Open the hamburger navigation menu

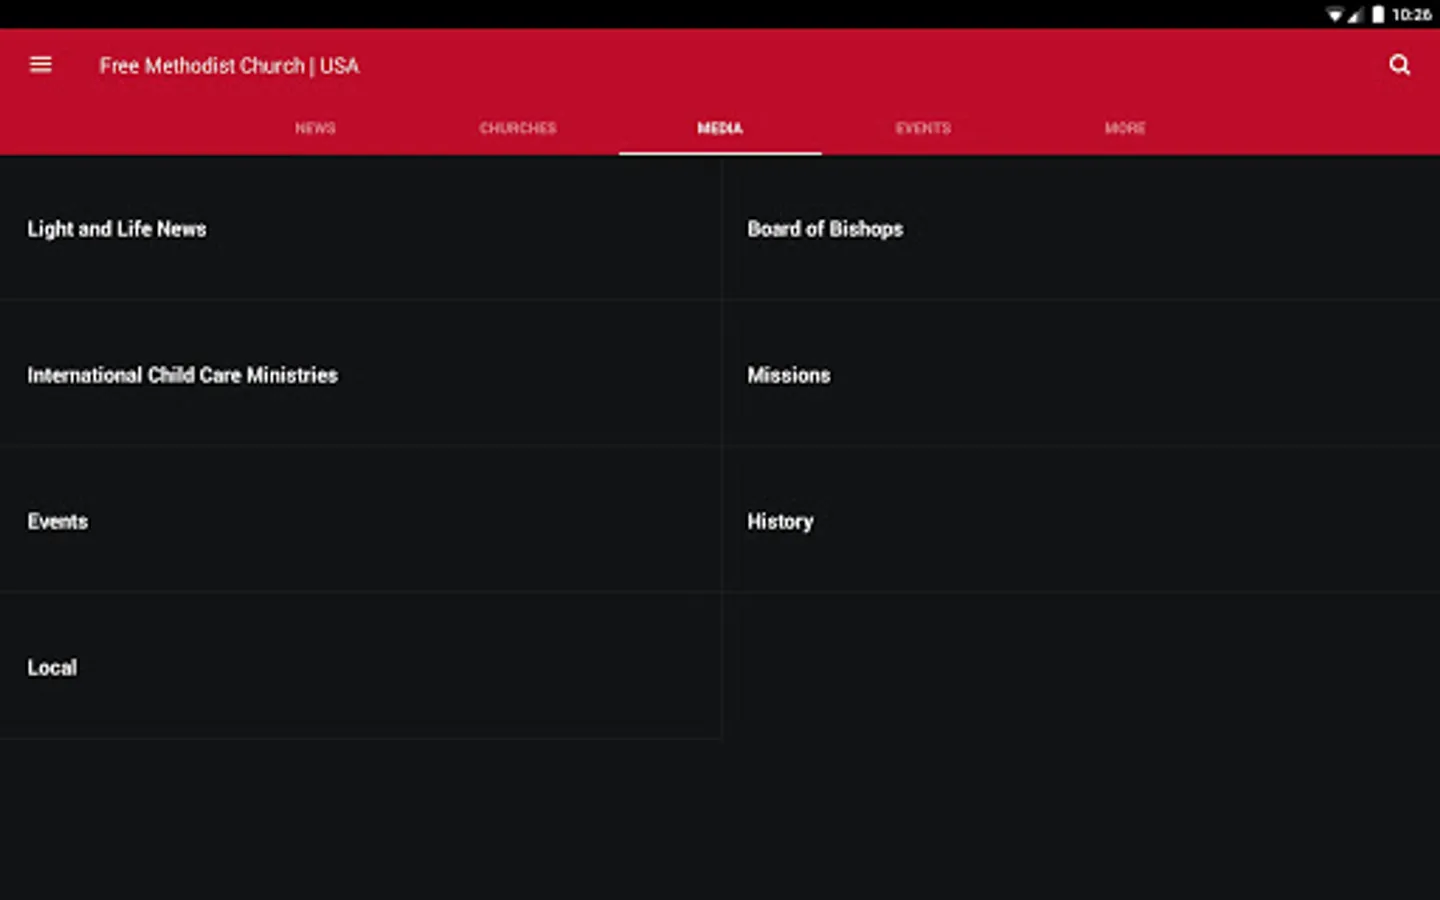(x=40, y=65)
